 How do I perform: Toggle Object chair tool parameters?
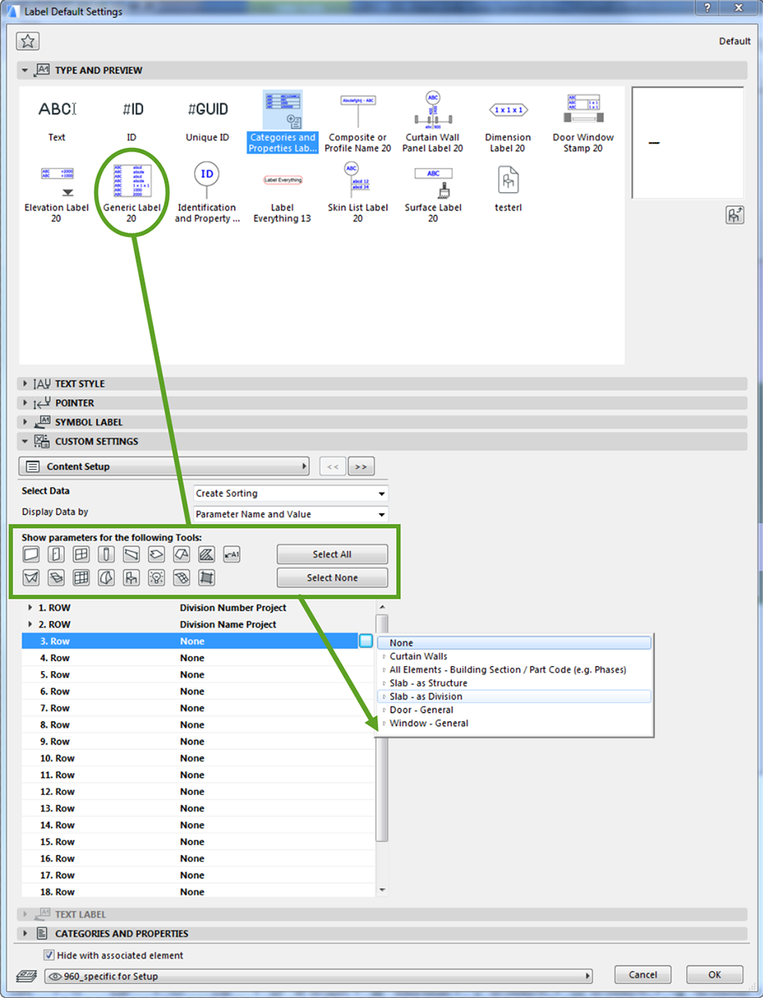click(x=132, y=578)
